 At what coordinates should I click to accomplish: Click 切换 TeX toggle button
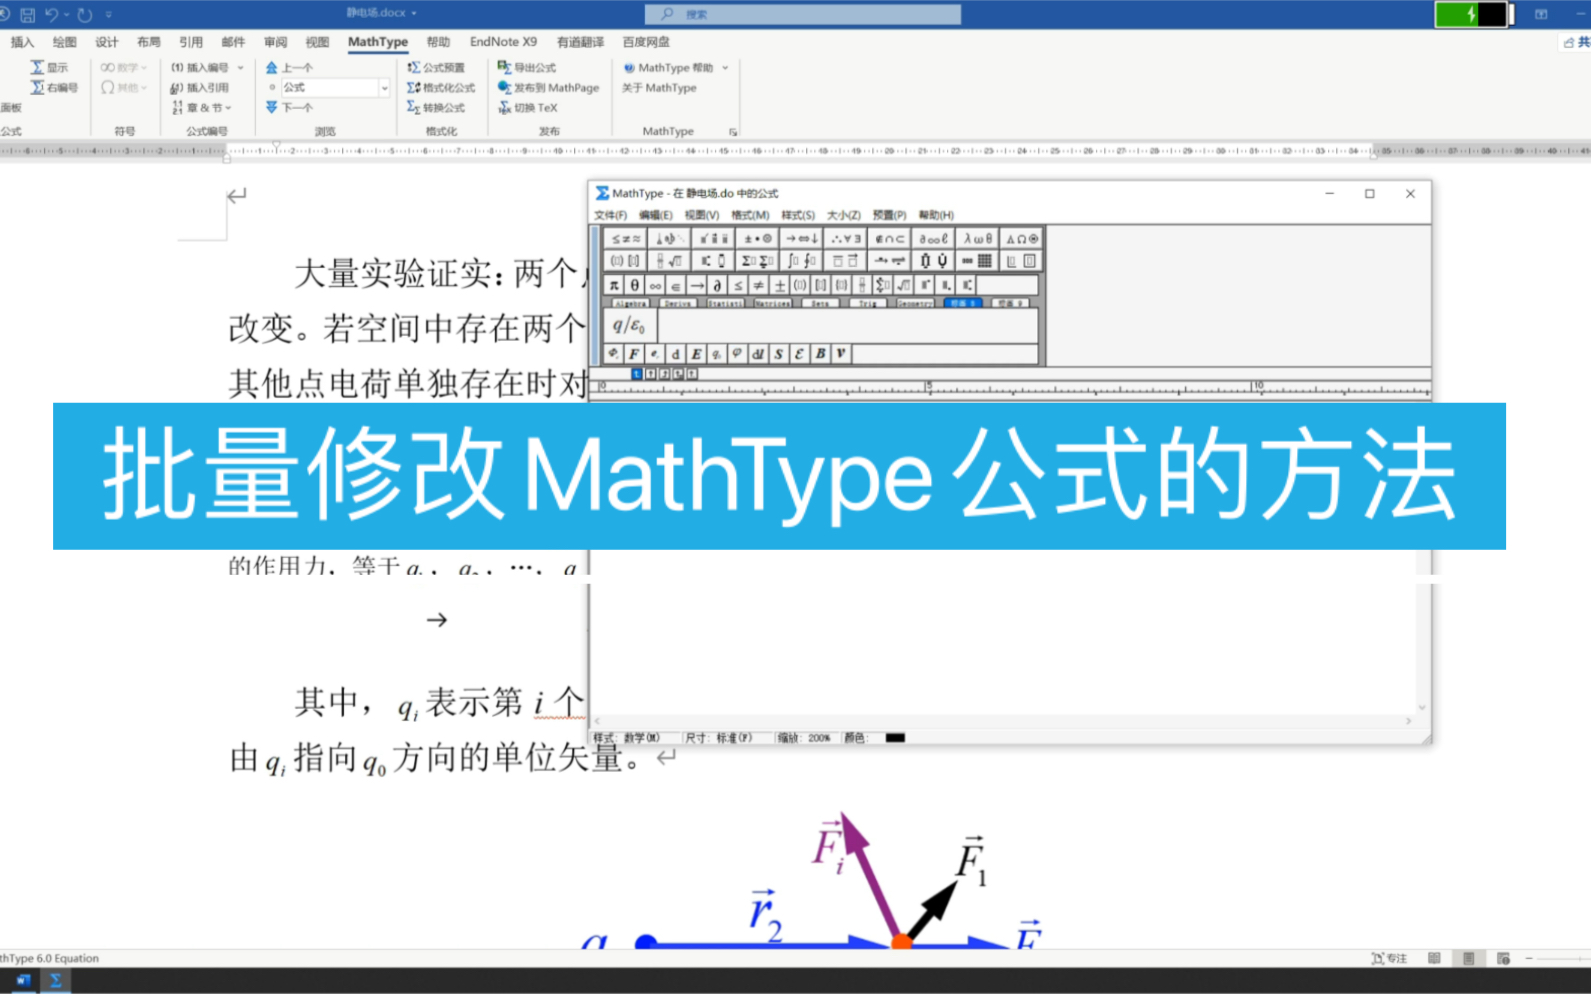[x=527, y=107]
